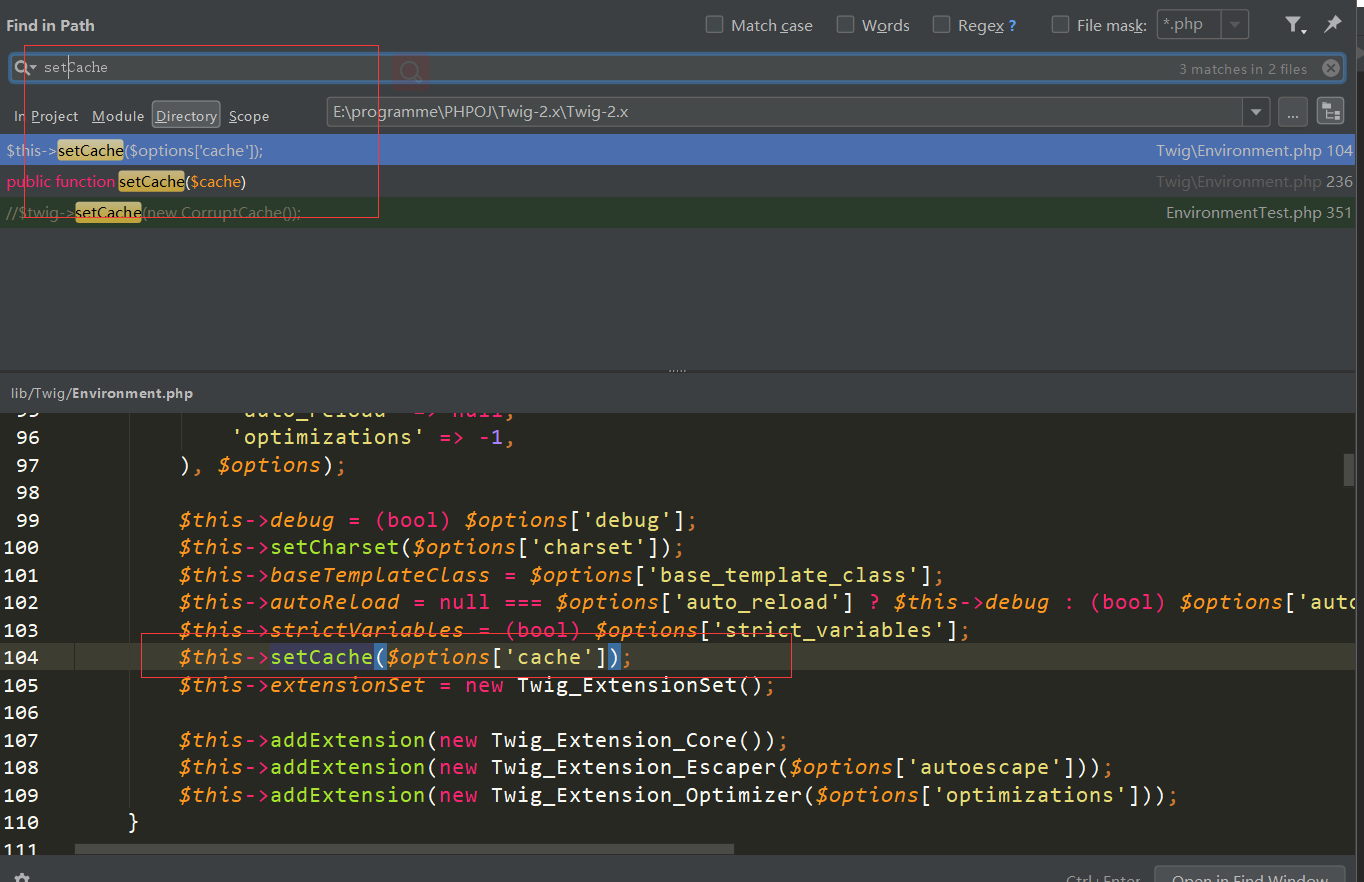Click '3 matches in 2 files' text
Image resolution: width=1364 pixels, height=882 pixels.
click(1243, 69)
